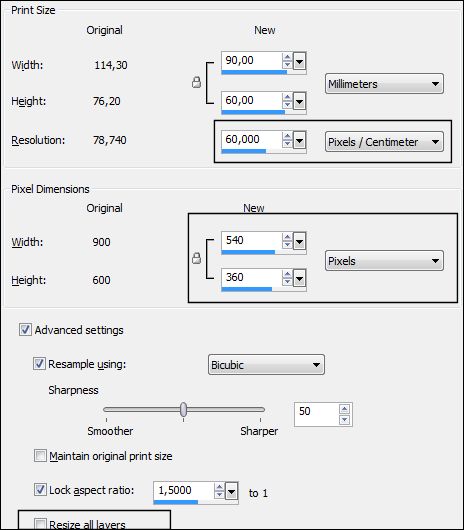This screenshot has width=464, height=530.
Task: Disable the Lock aspect ratio checkbox
Action: 40,489
